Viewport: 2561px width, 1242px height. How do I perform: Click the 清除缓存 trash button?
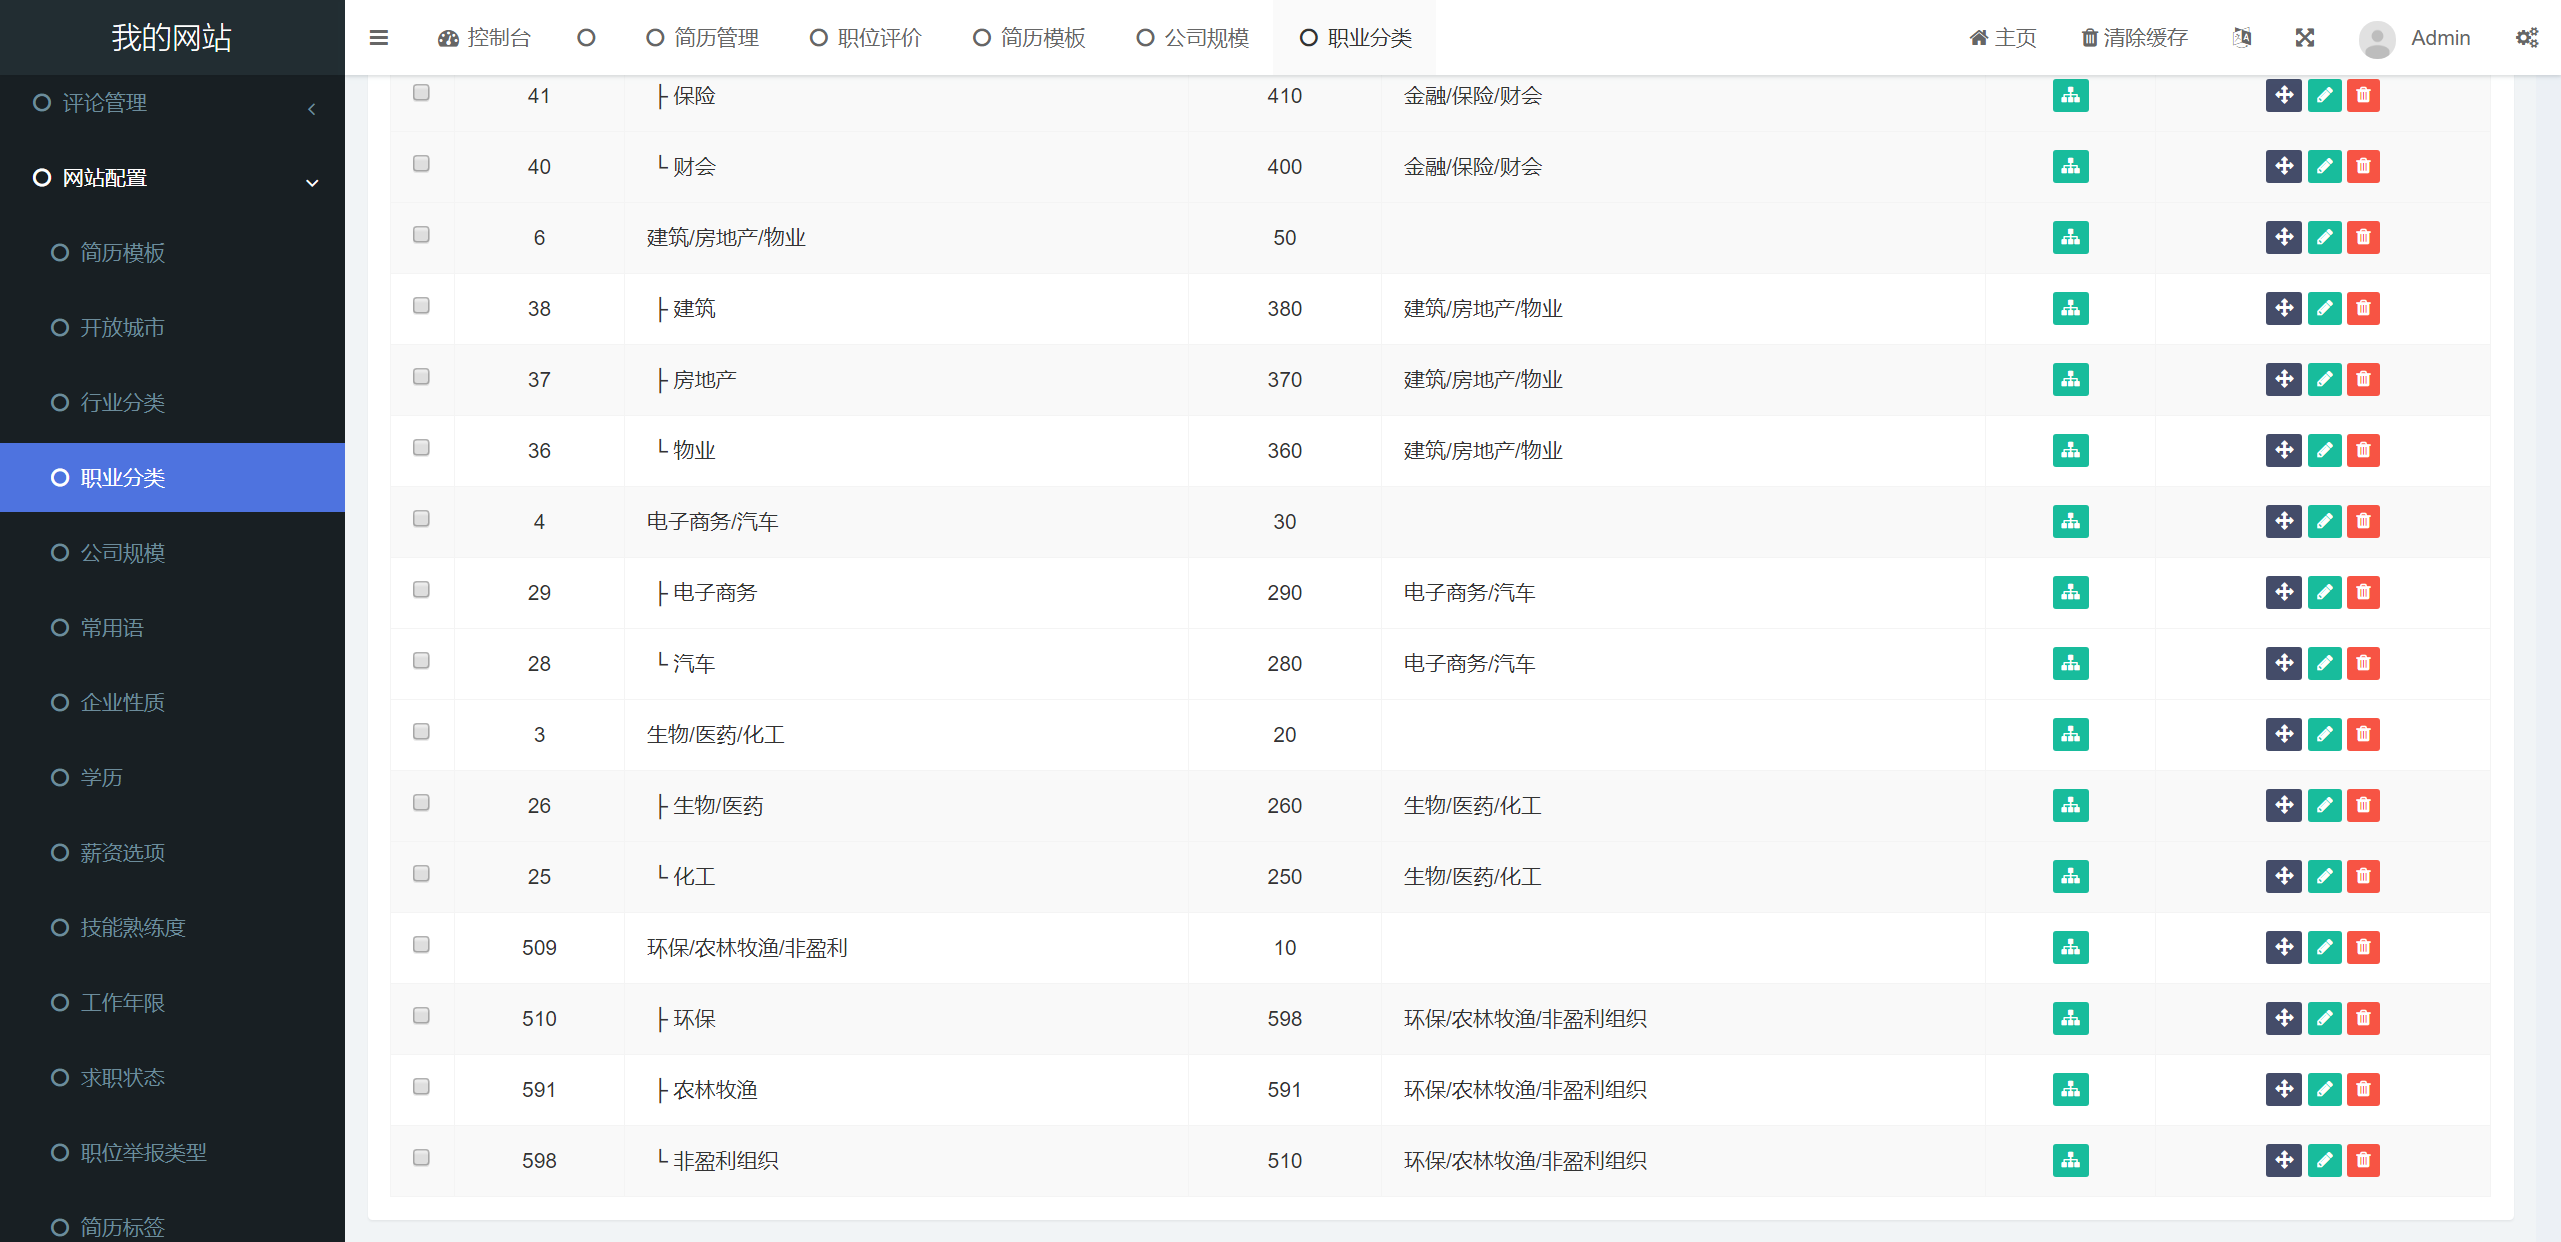coord(2135,38)
